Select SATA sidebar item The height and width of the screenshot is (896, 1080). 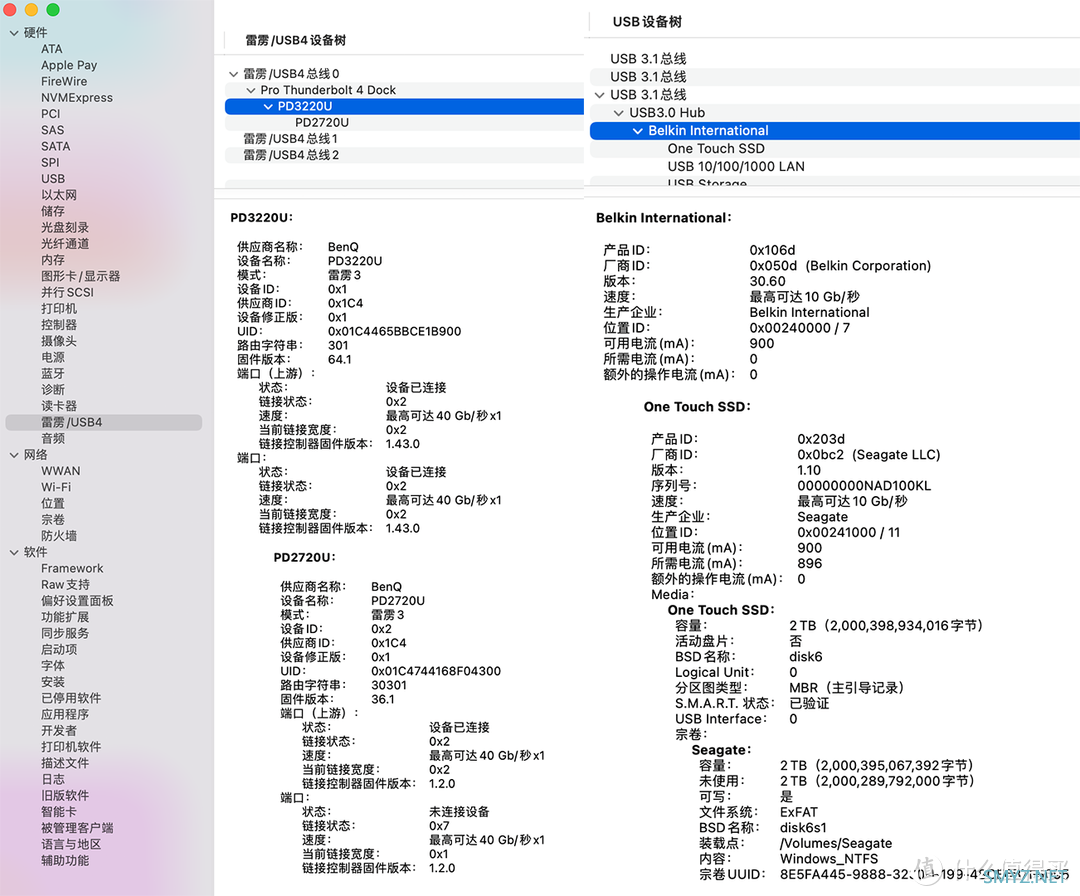click(x=55, y=146)
